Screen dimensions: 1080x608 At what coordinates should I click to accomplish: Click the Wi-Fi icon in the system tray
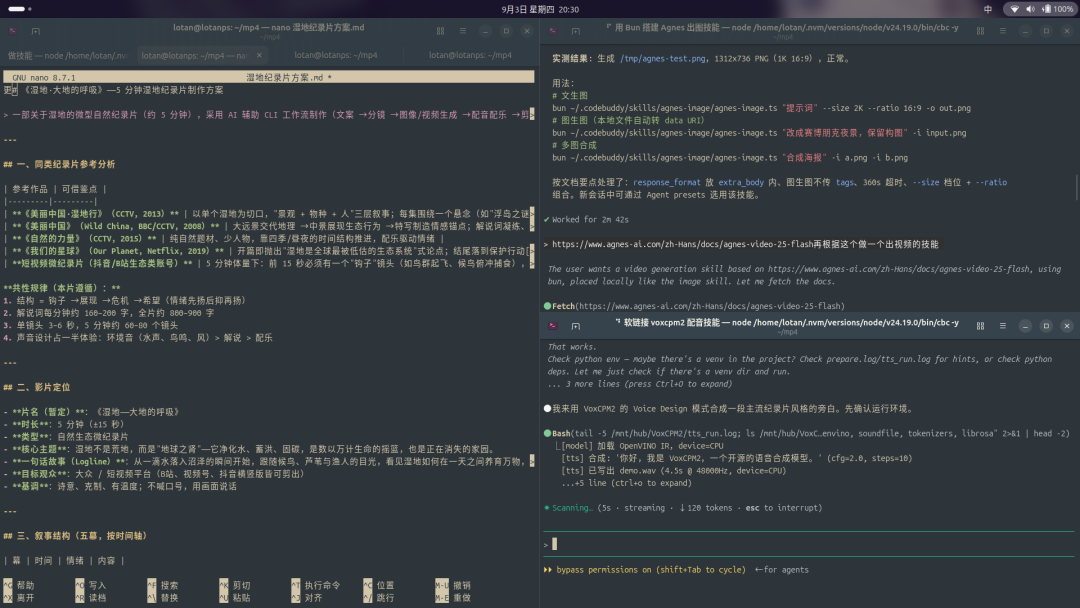tap(1015, 9)
